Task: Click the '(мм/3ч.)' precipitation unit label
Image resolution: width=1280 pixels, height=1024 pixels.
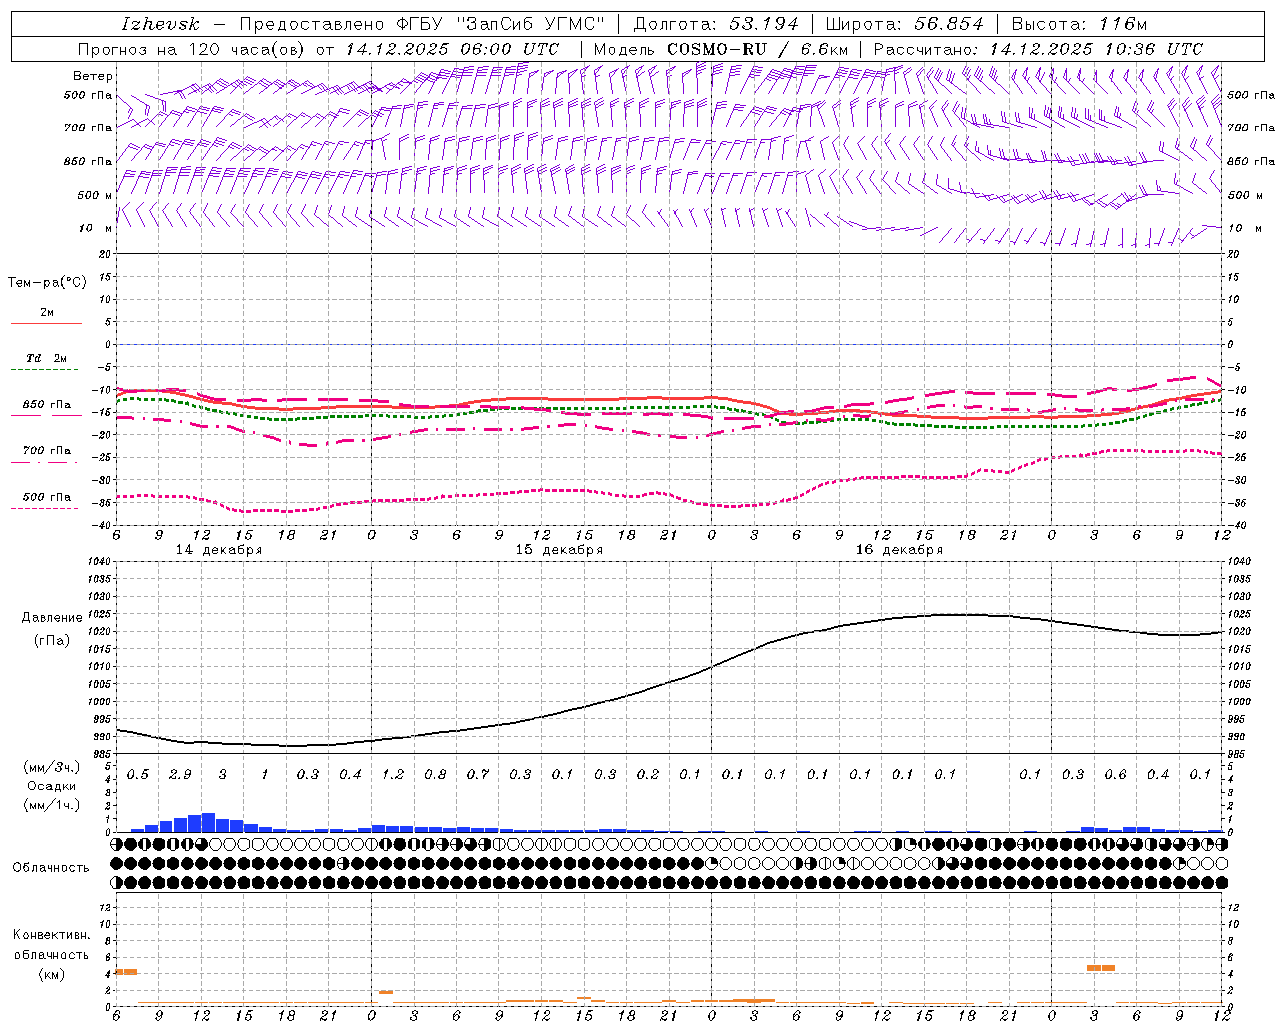Action: click(x=52, y=767)
